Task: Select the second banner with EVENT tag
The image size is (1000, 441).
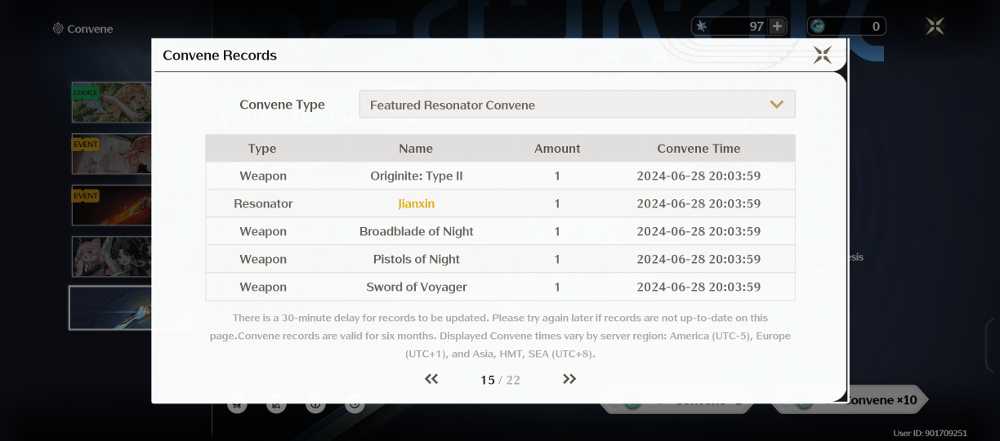Action: click(111, 154)
